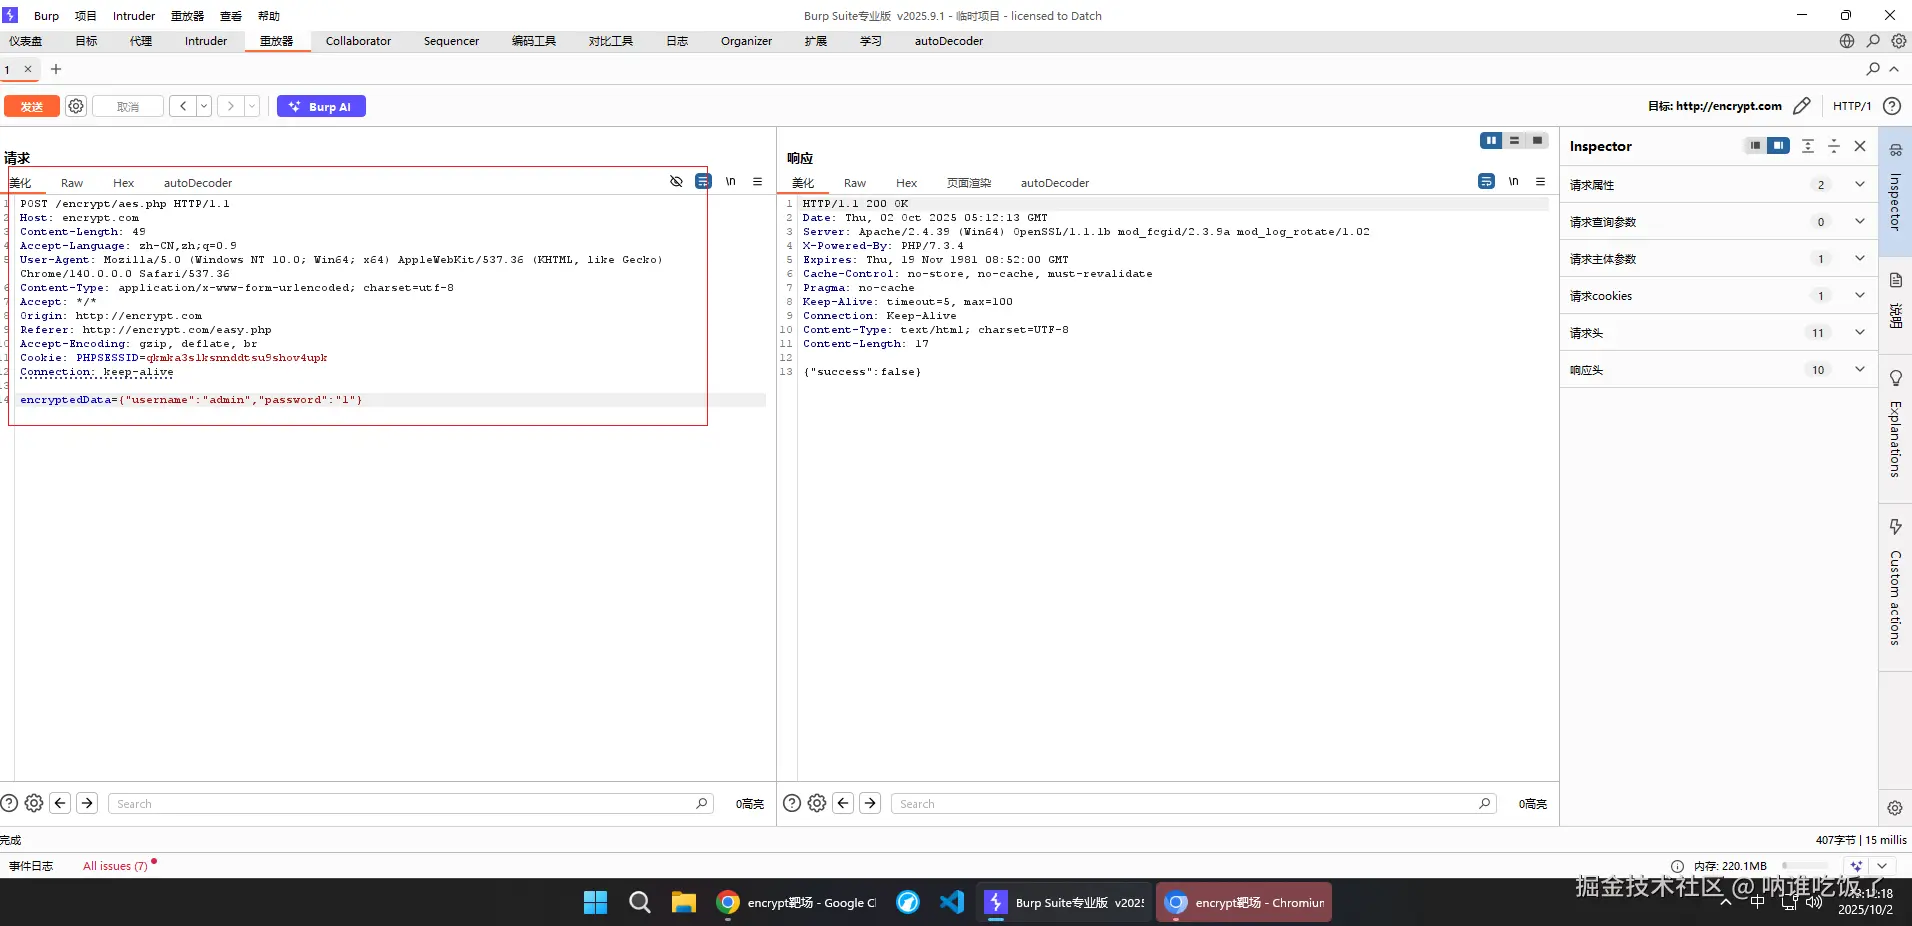Dock the Inspector panel on the left
Image resolution: width=1912 pixels, height=926 pixels.
(x=1755, y=146)
